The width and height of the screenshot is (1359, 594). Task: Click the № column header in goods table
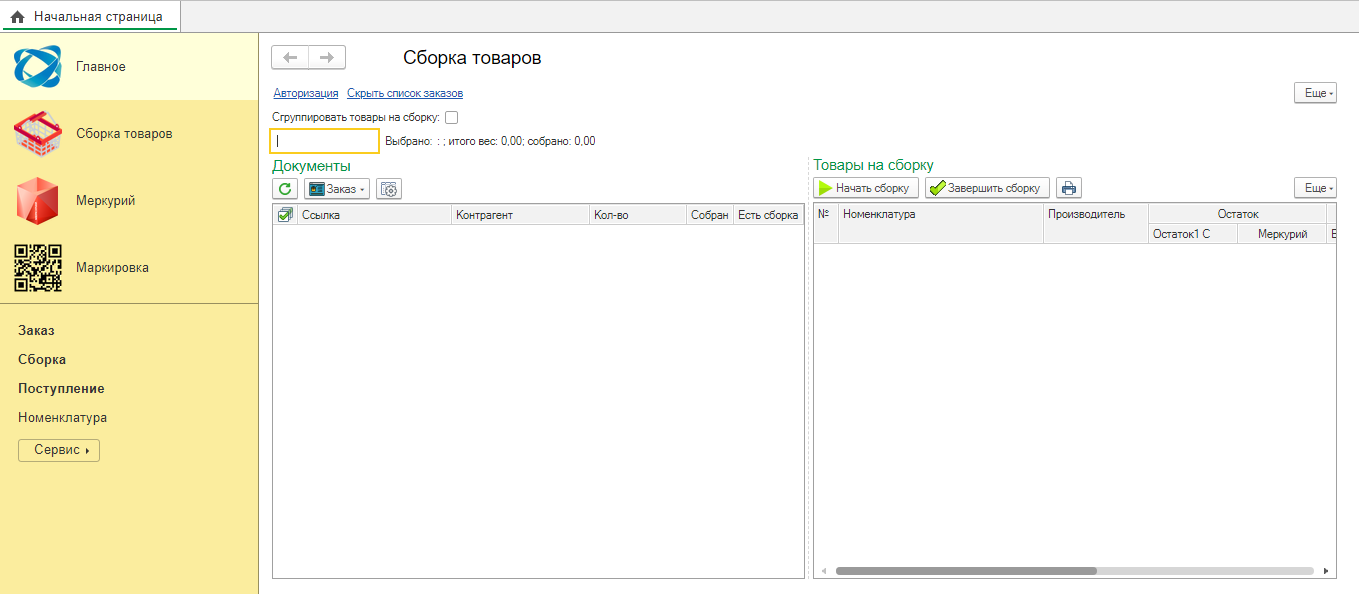(x=826, y=224)
